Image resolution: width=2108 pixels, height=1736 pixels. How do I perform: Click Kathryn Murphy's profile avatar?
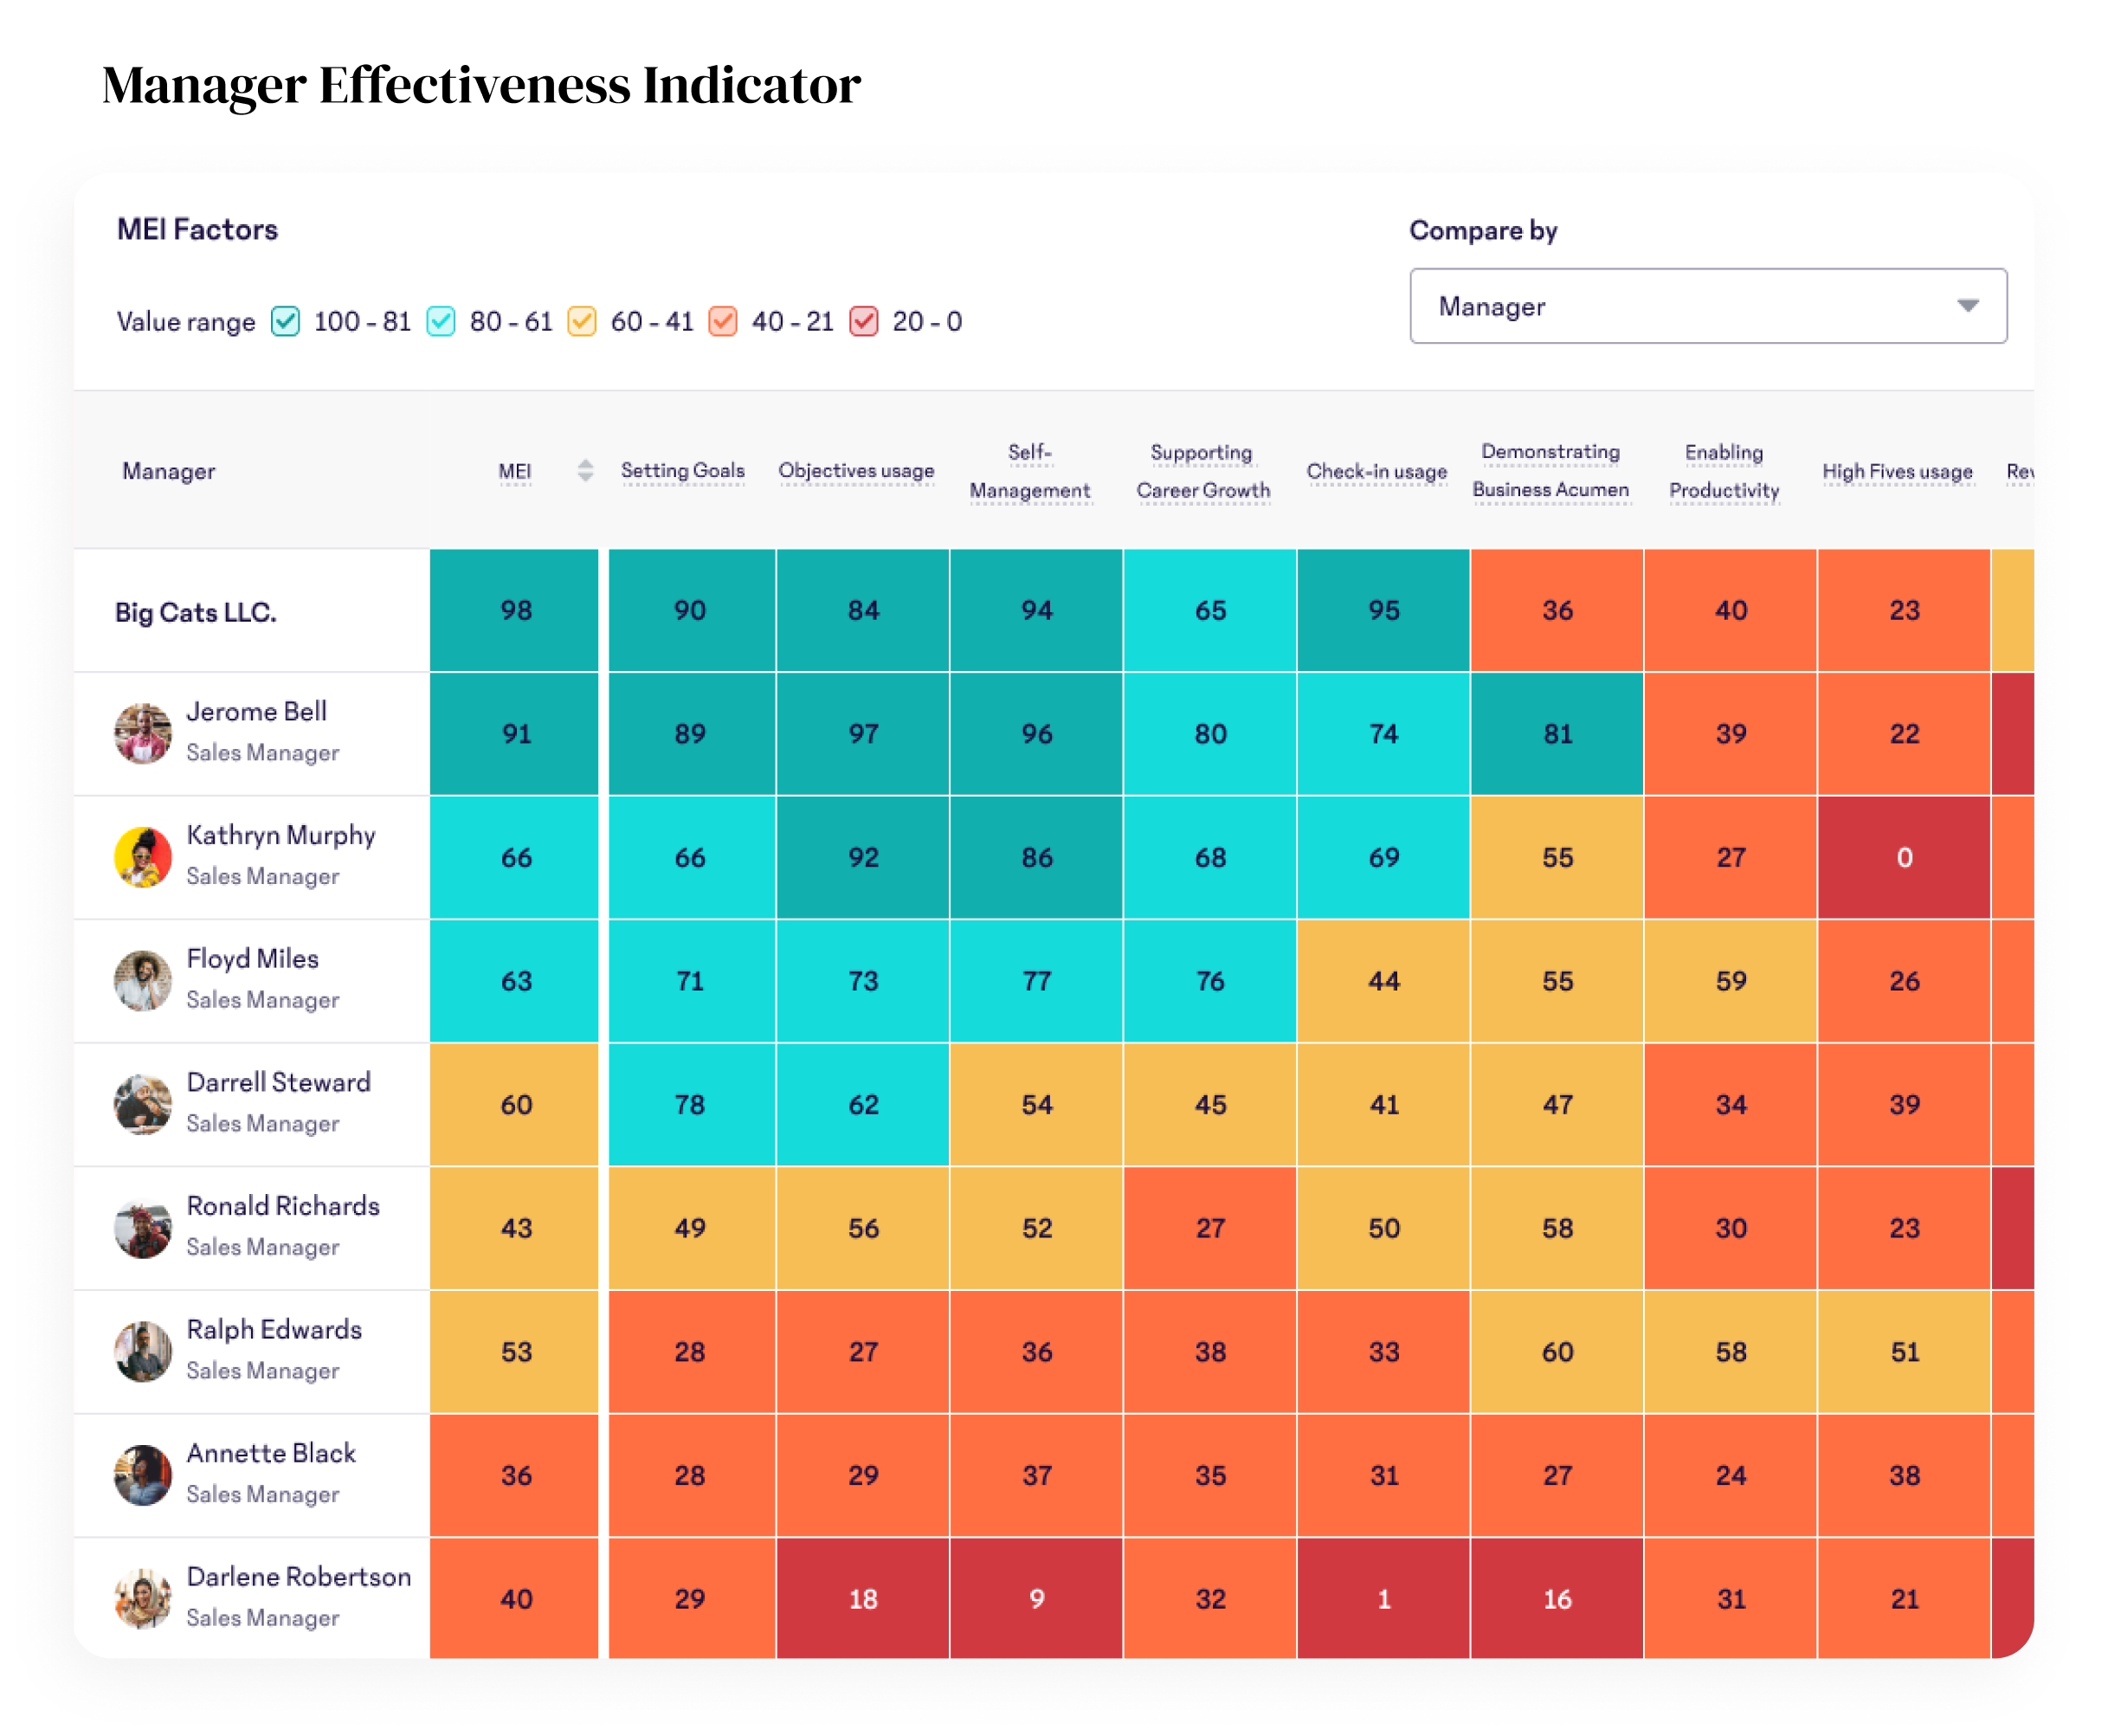(143, 857)
